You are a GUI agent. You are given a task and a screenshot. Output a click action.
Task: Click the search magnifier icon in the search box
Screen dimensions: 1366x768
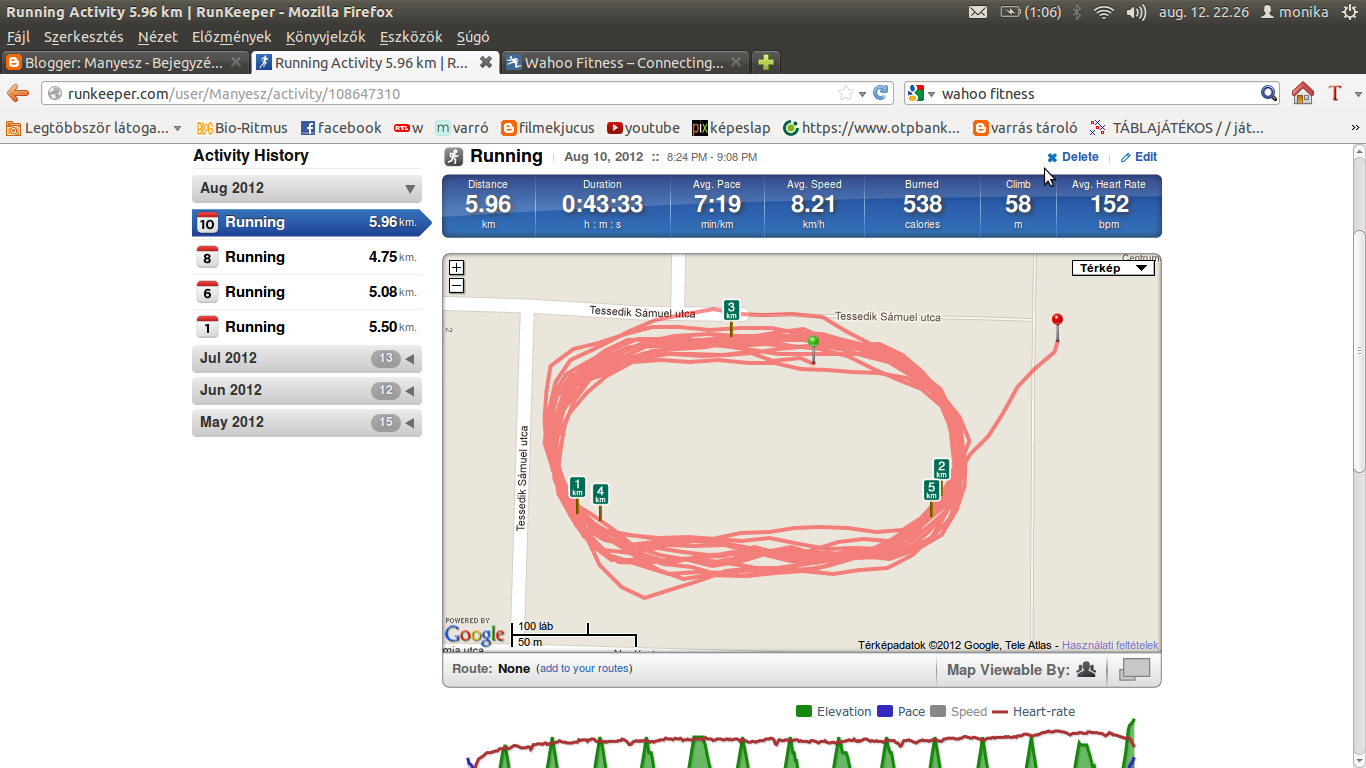pyautogui.click(x=1269, y=93)
